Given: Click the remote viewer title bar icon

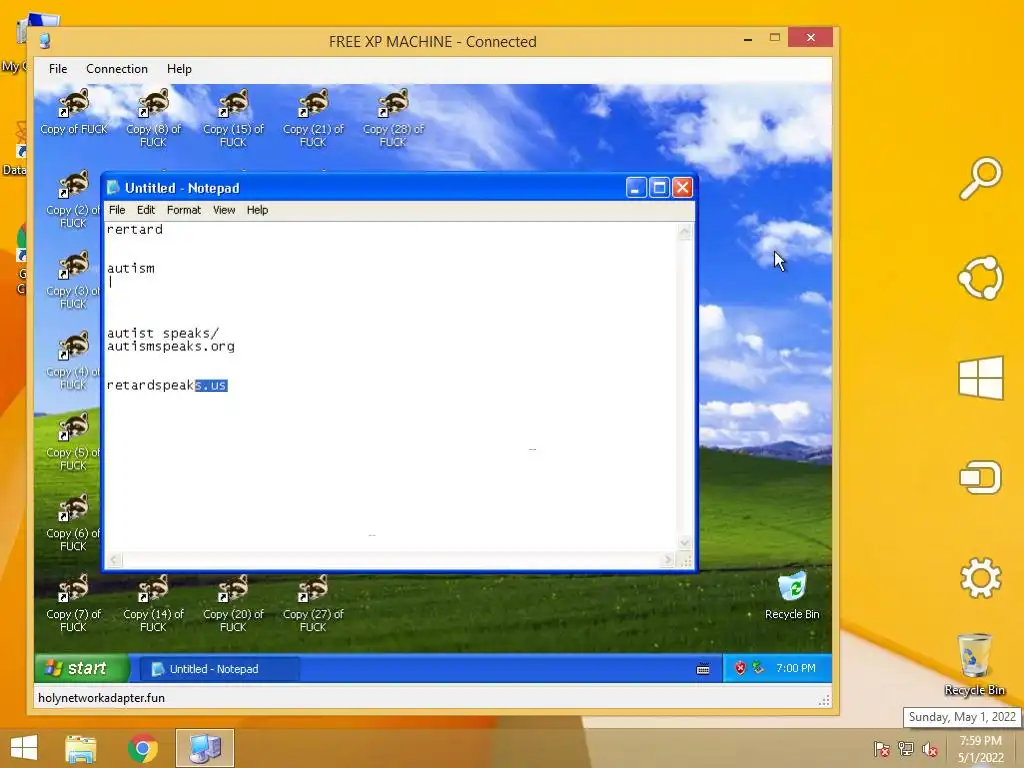Looking at the screenshot, I should (x=45, y=41).
